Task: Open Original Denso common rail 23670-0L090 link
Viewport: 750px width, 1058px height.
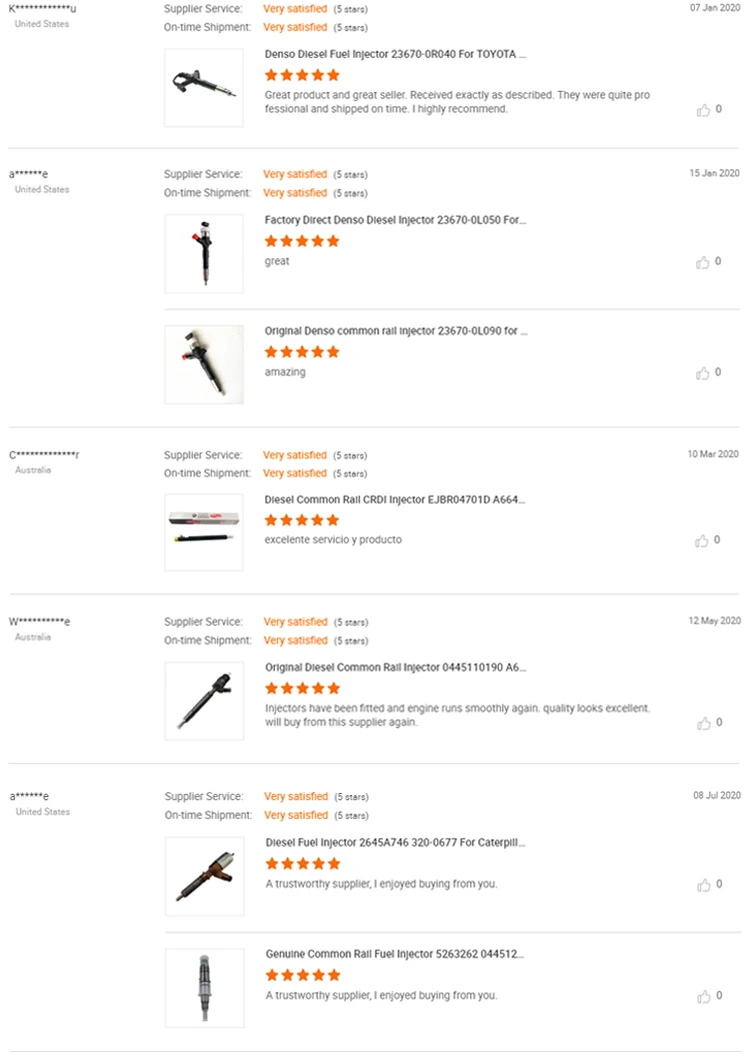Action: point(396,330)
